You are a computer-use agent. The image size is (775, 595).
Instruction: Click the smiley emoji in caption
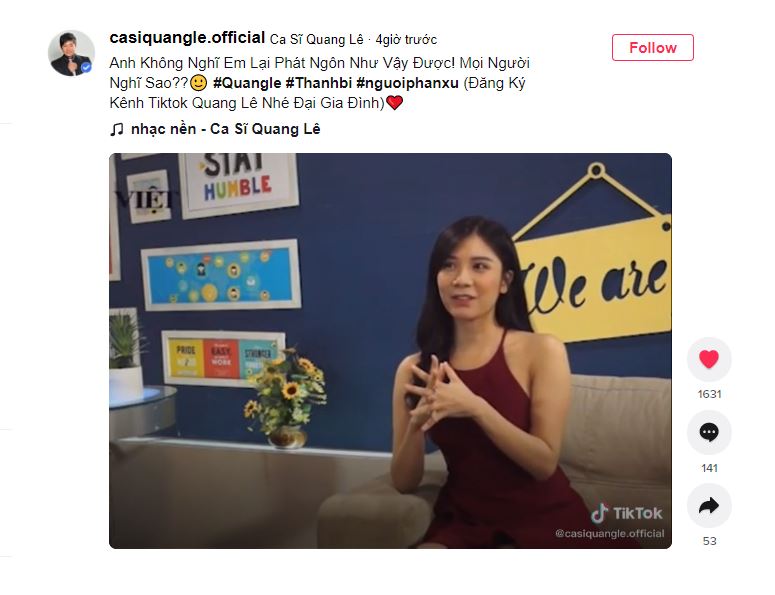198,83
